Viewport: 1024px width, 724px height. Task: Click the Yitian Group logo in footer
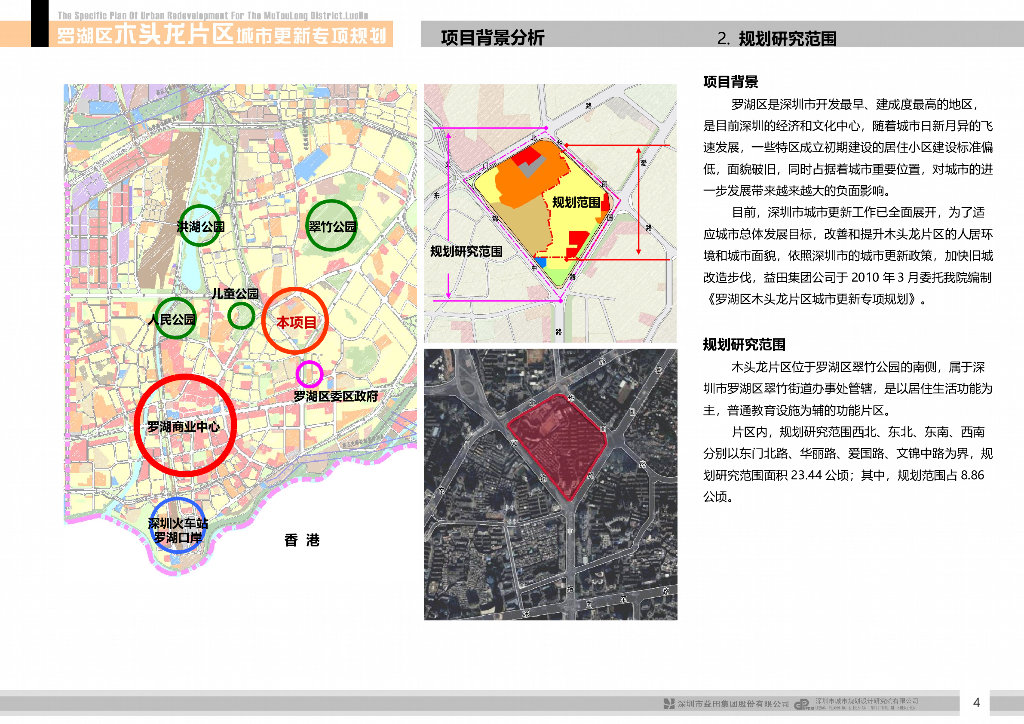[669, 704]
